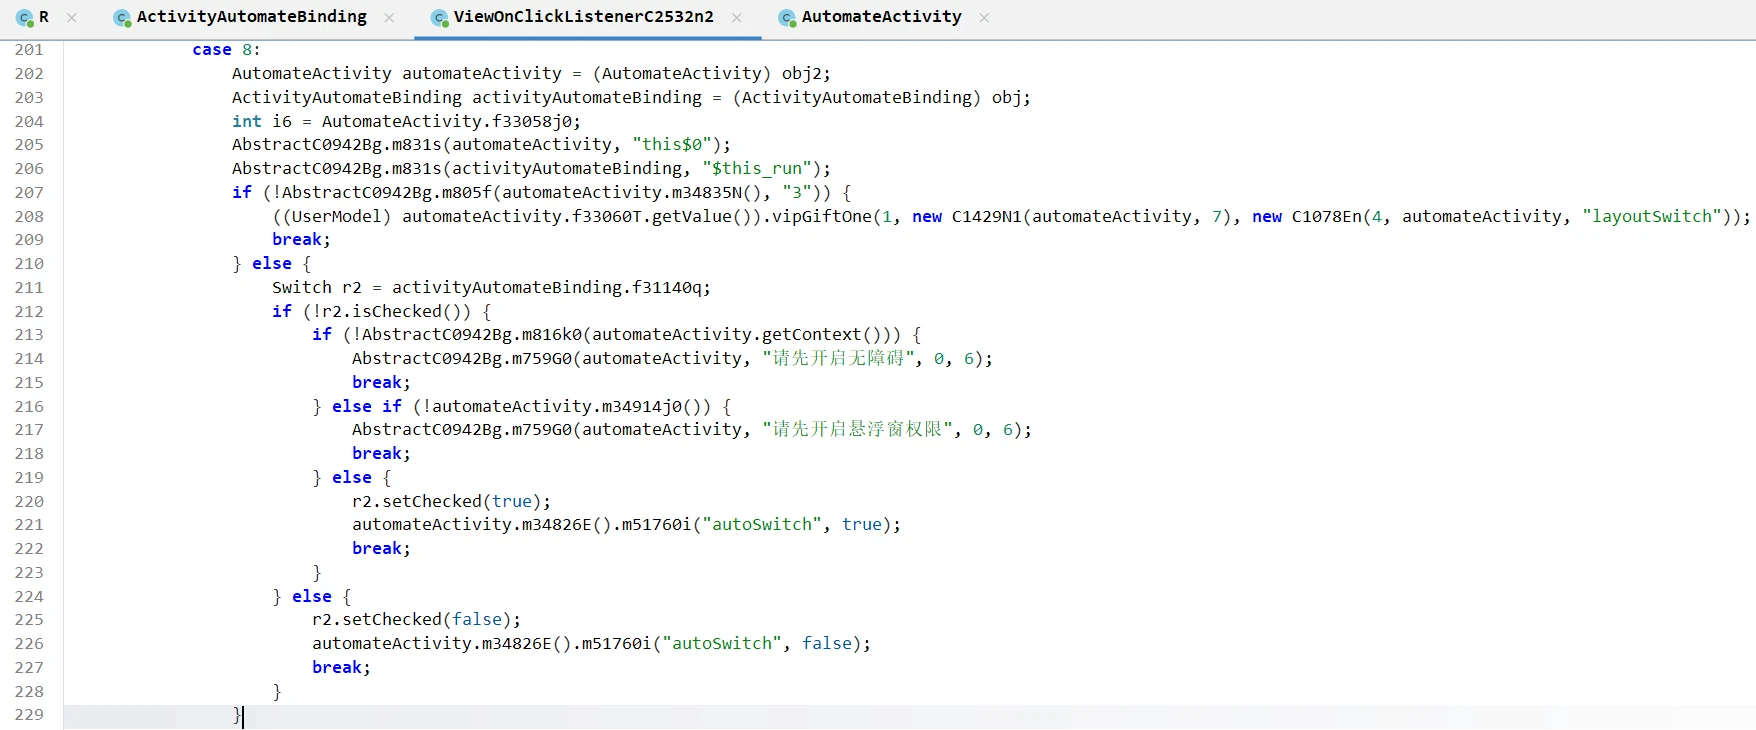Viewport: 1756px width, 730px height.
Task: Click the "3" string literal on line 207
Action: 797,192
